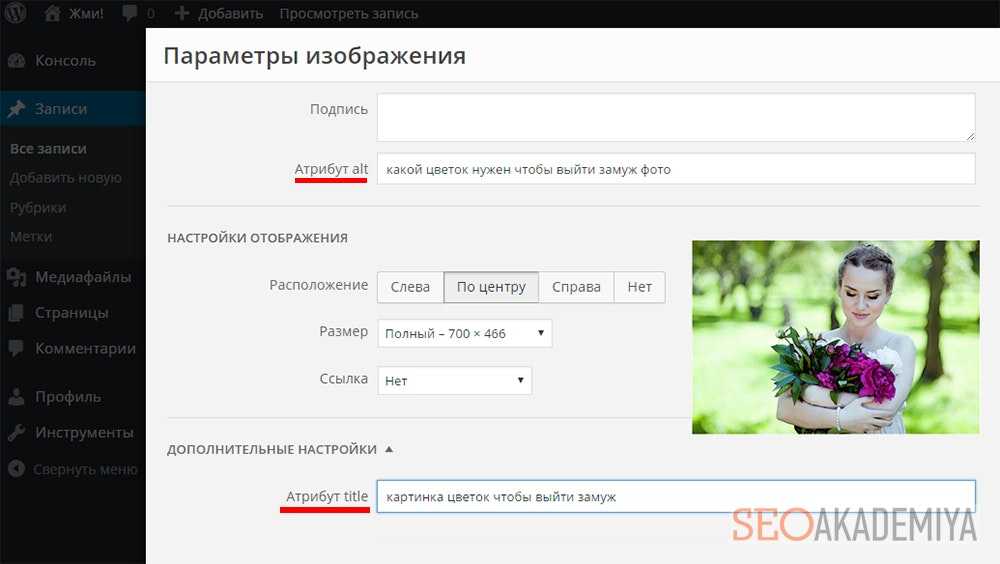Open Все записи submenu item
1000x564 pixels.
48,149
